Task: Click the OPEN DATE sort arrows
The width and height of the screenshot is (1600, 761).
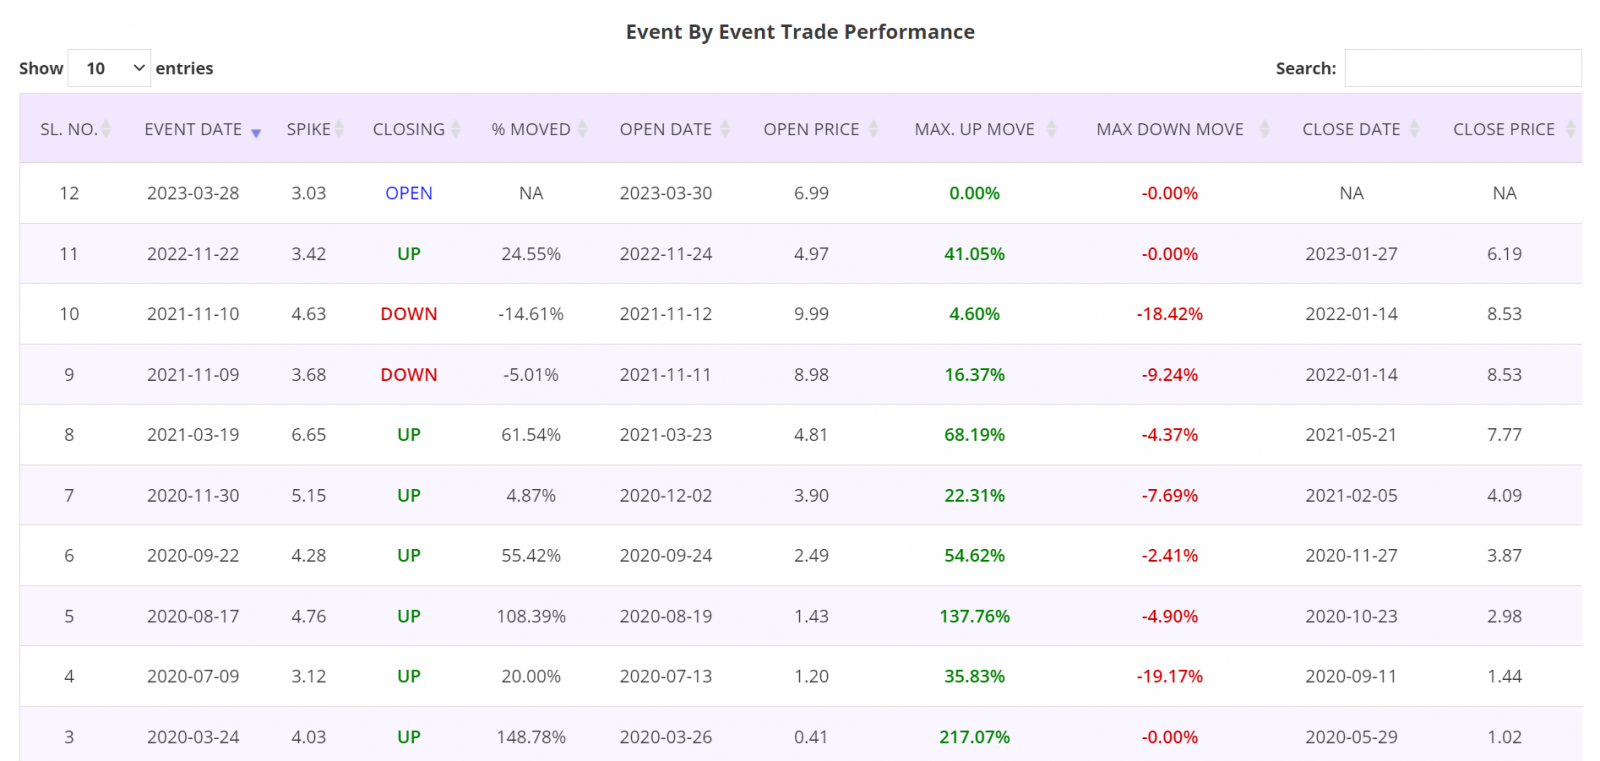Action: tap(725, 129)
